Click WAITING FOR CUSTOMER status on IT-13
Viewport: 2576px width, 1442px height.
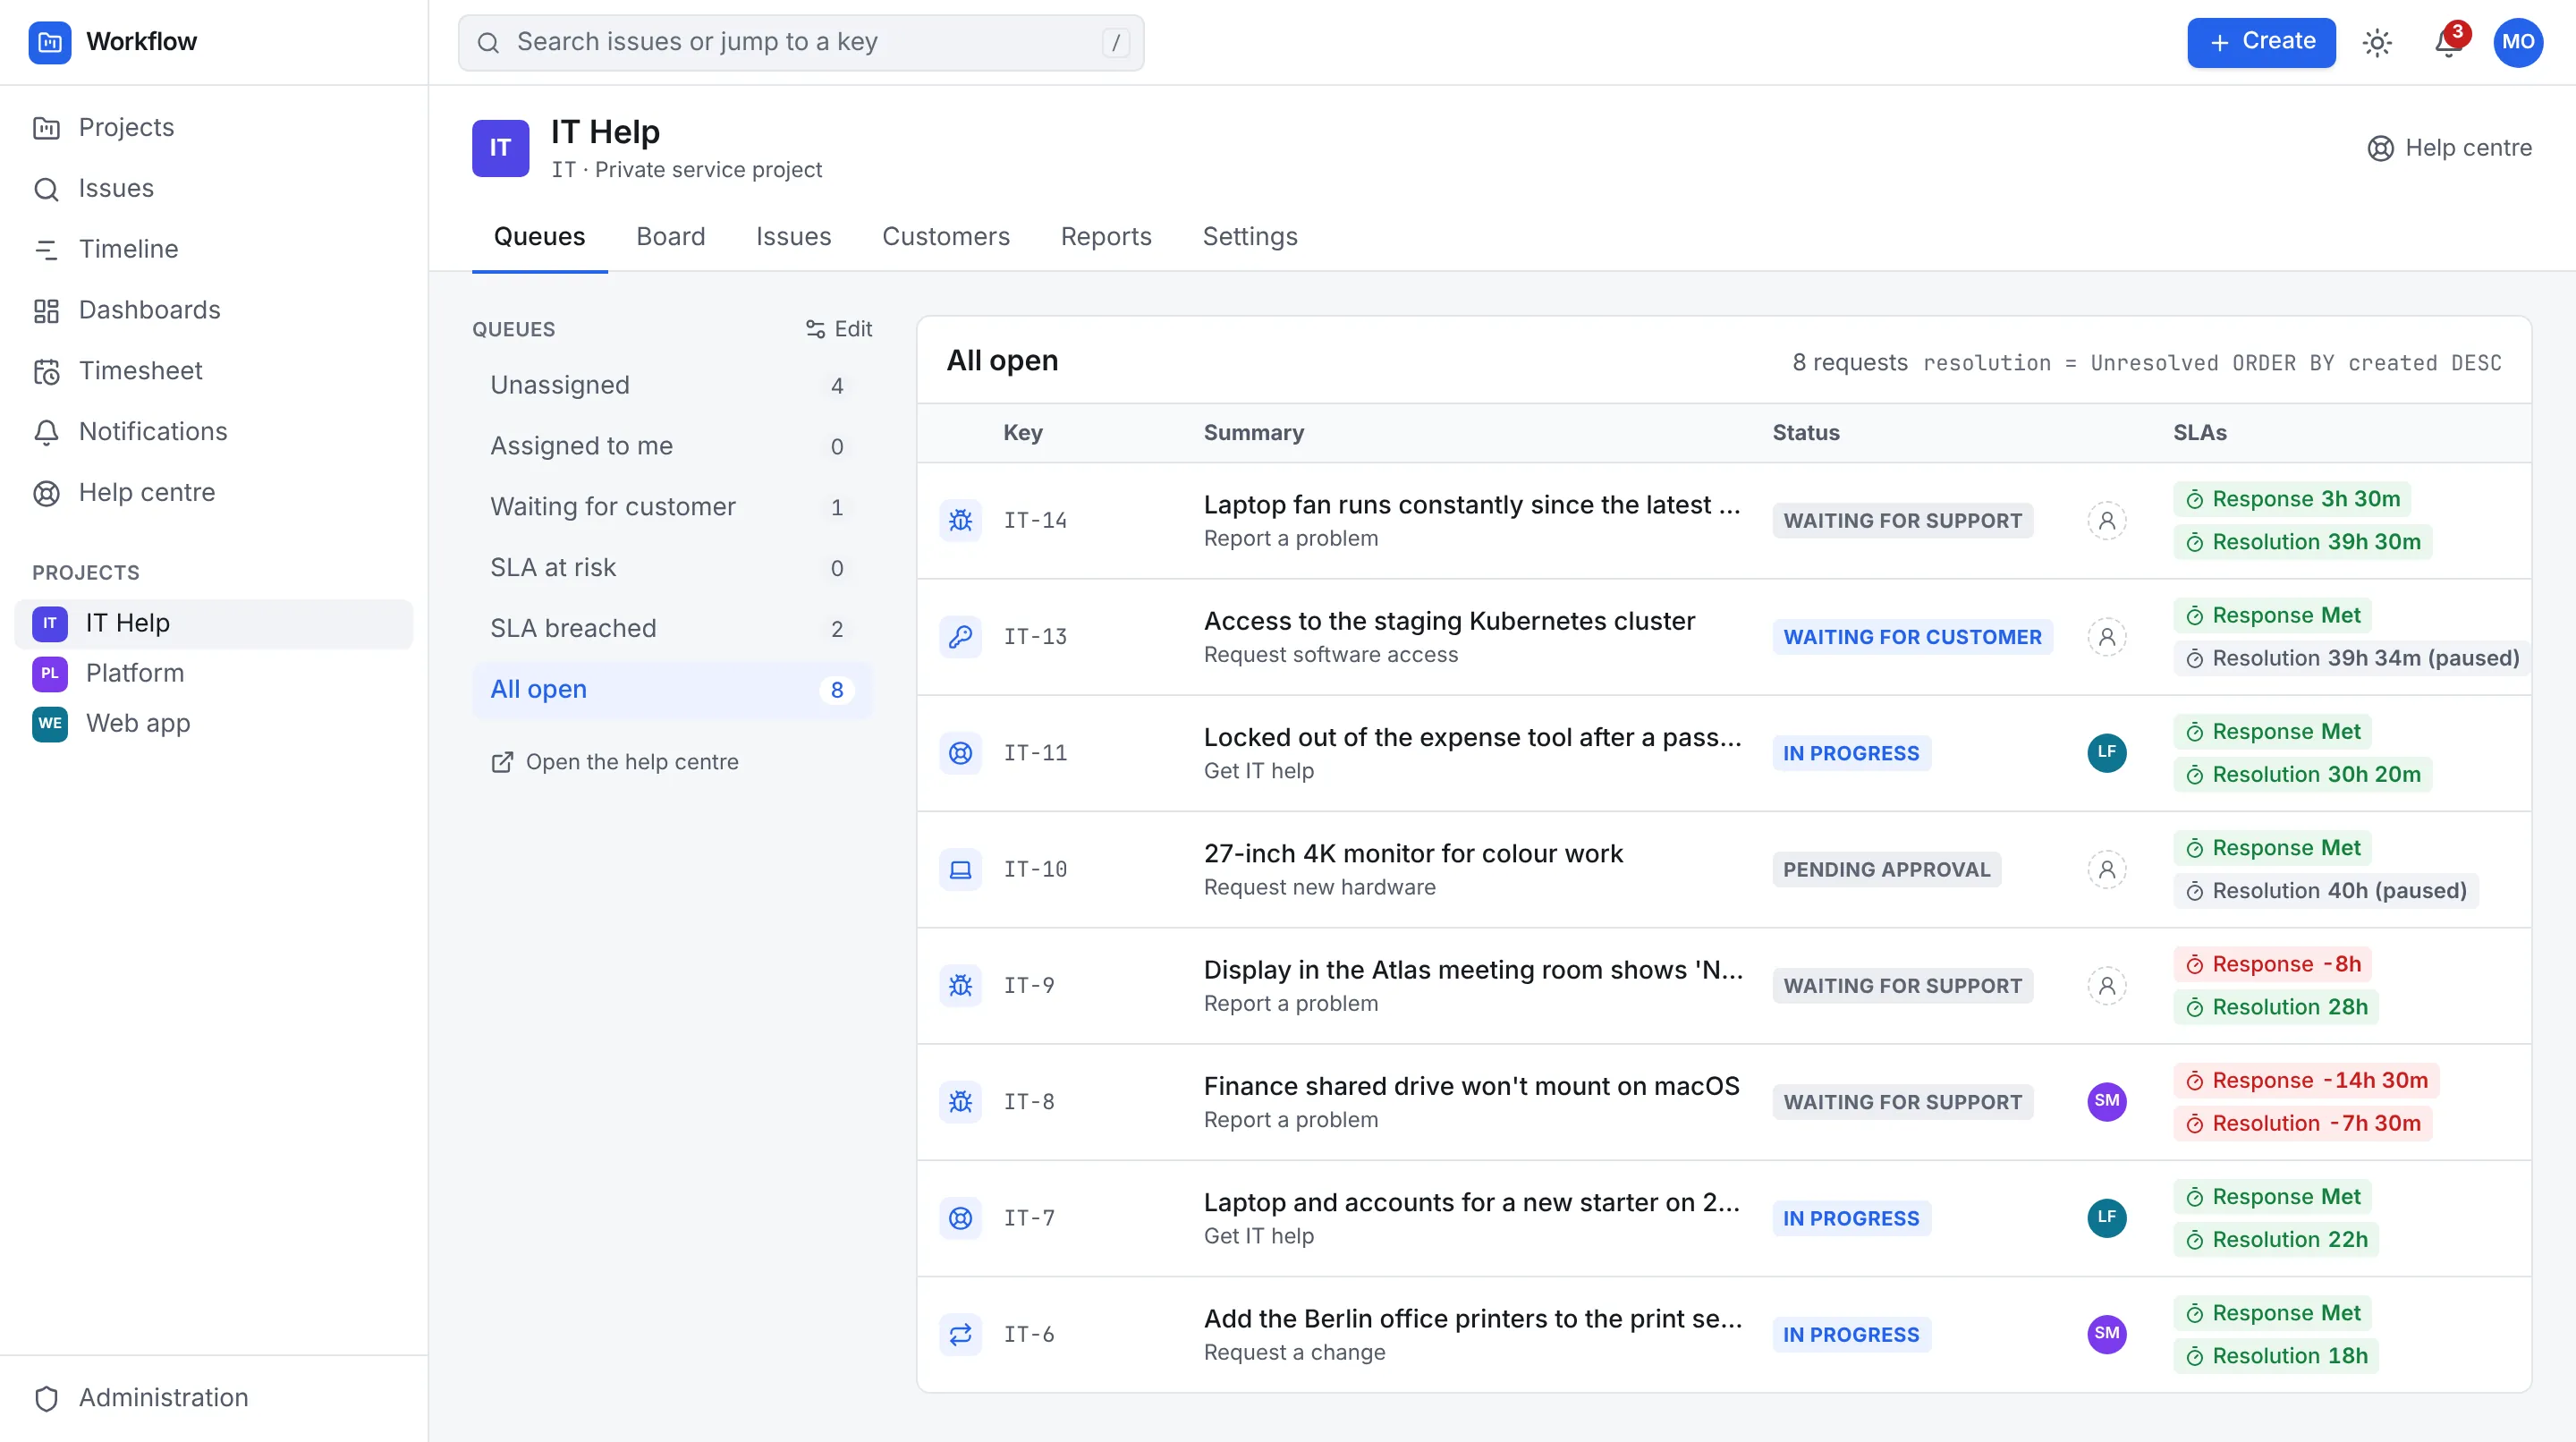[x=1912, y=636]
